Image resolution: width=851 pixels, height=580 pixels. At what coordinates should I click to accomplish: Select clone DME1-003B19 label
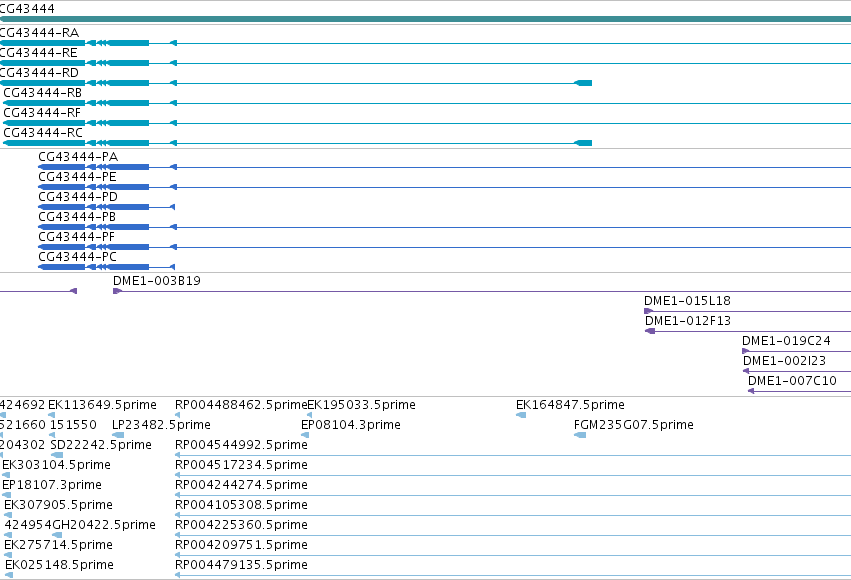[157, 281]
